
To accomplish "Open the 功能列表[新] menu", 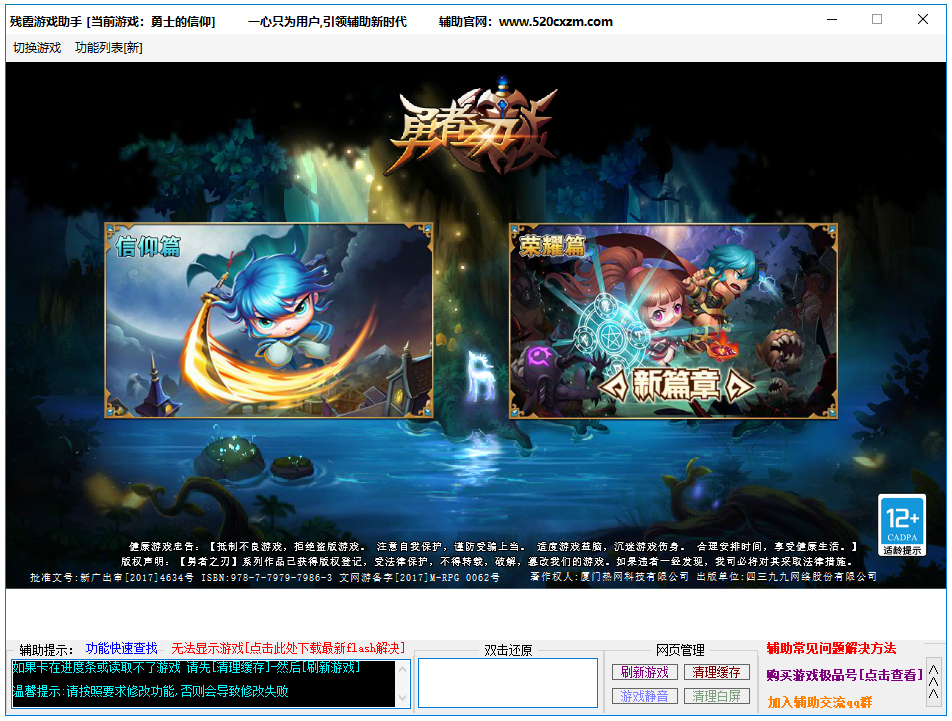I will pyautogui.click(x=109, y=48).
